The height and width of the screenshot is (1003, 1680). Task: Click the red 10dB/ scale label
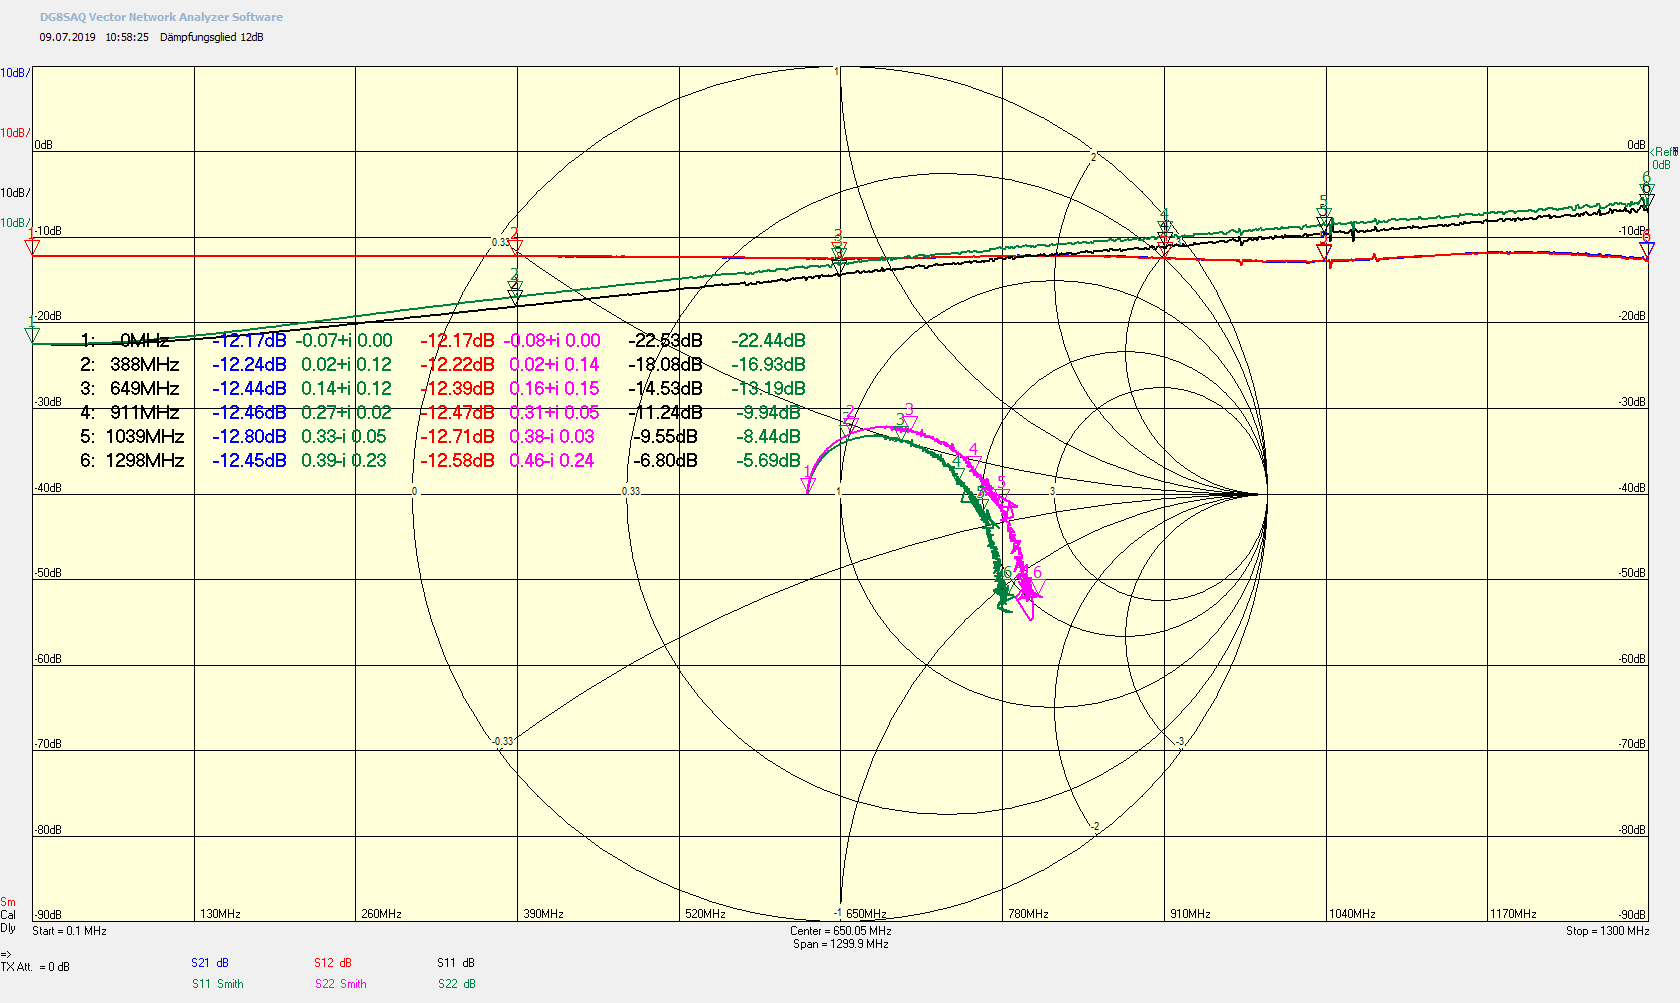pyautogui.click(x=15, y=133)
